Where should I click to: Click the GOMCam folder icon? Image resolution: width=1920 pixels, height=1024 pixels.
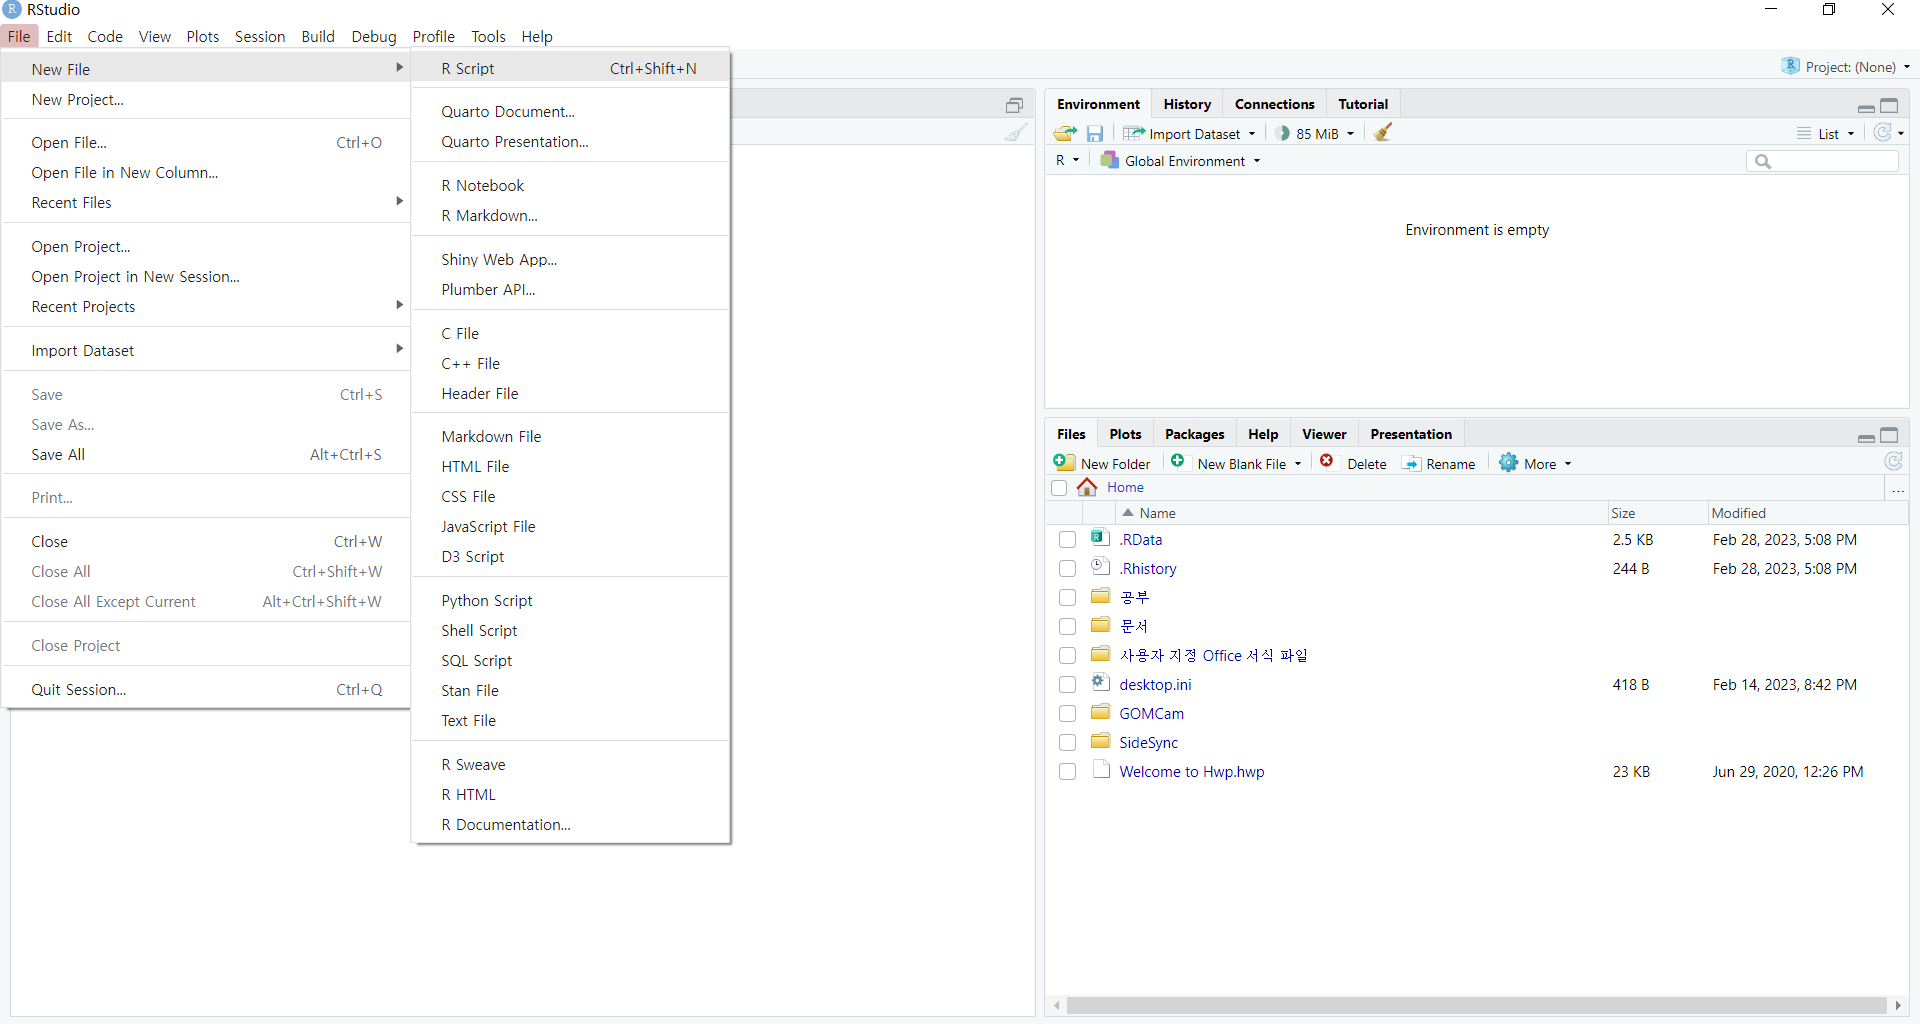[1100, 712]
